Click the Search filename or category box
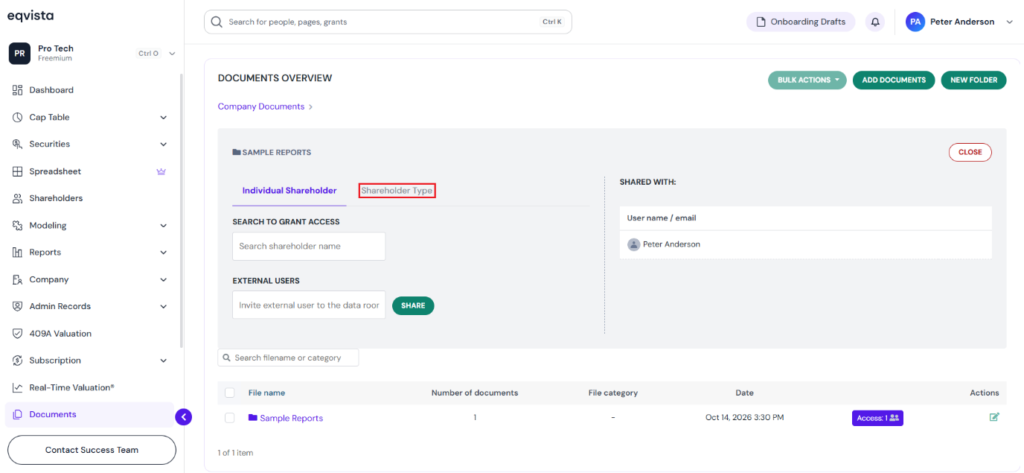1024x473 pixels. click(288, 358)
